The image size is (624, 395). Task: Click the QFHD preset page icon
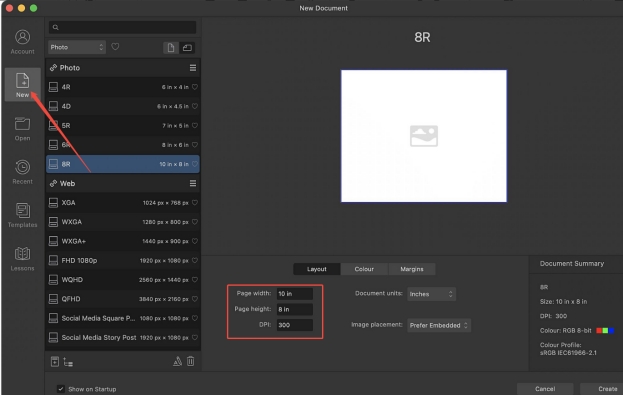53,299
